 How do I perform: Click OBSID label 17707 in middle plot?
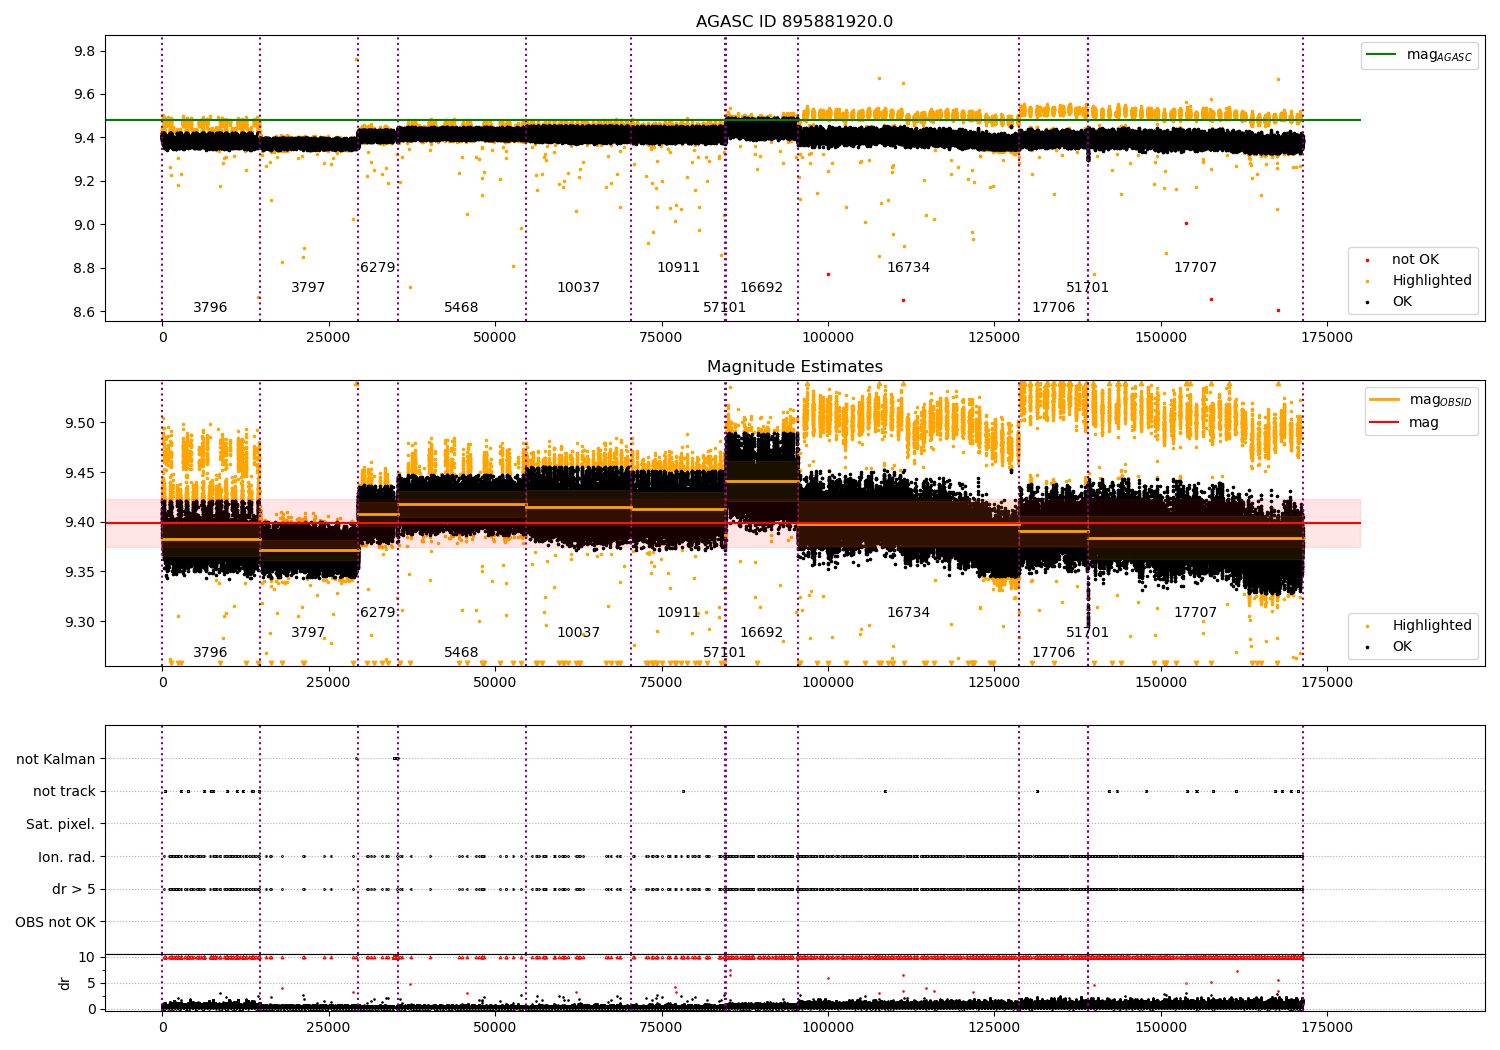point(1195,613)
